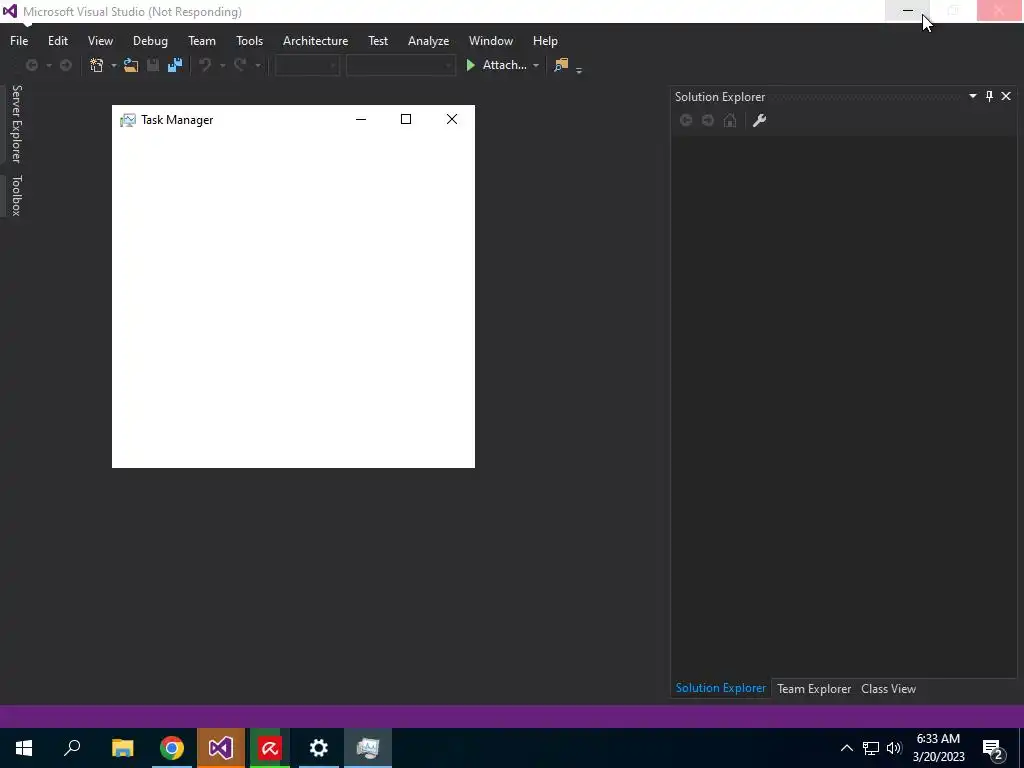The width and height of the screenshot is (1024, 768).
Task: Click the green Attach play button
Action: coord(470,65)
